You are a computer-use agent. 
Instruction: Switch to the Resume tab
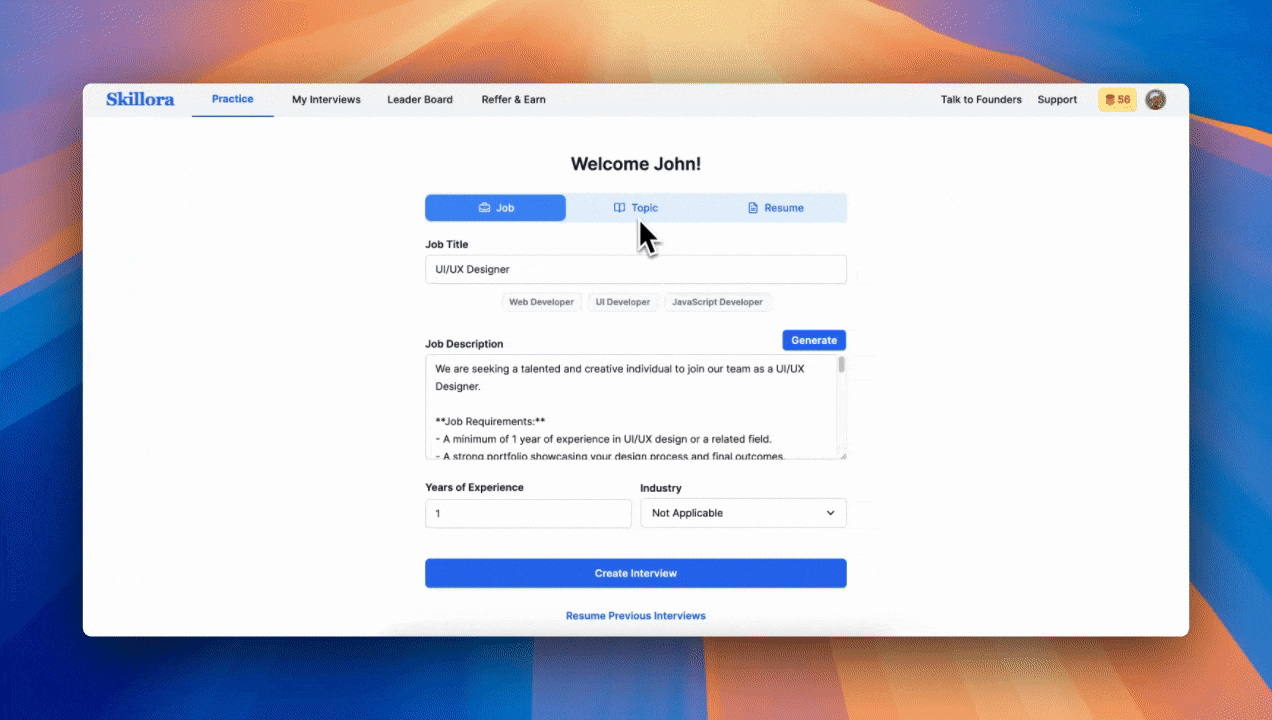[x=776, y=207]
